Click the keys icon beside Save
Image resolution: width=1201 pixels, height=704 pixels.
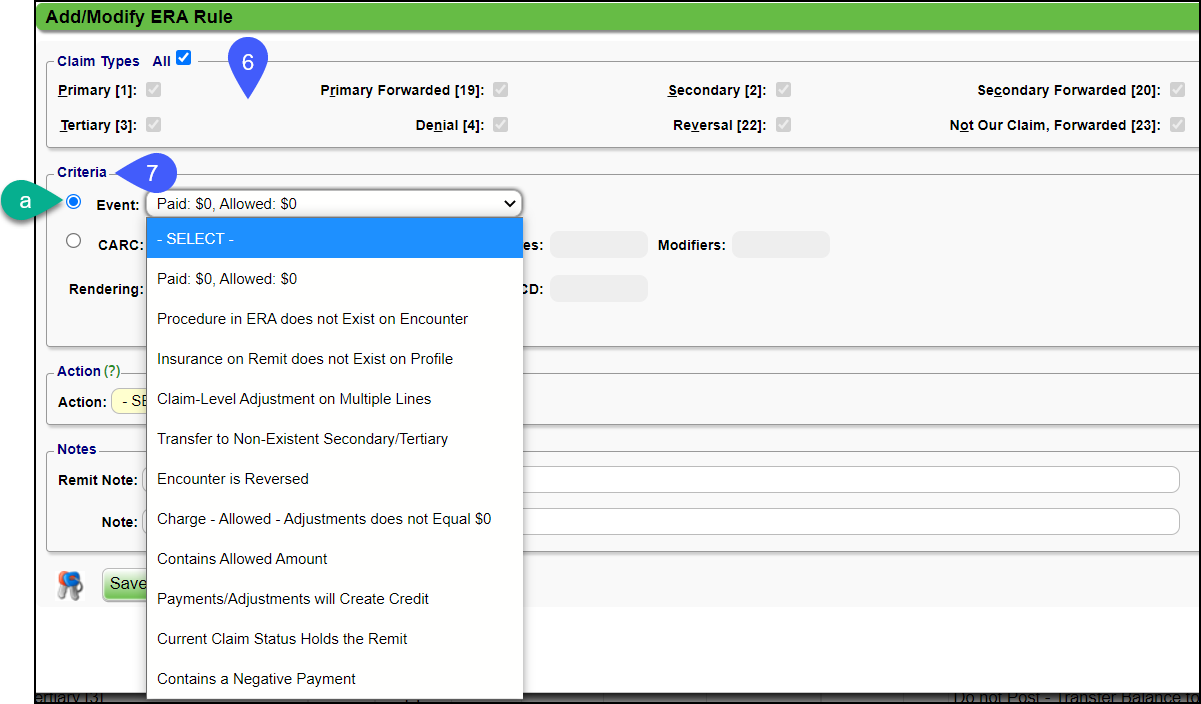[70, 585]
